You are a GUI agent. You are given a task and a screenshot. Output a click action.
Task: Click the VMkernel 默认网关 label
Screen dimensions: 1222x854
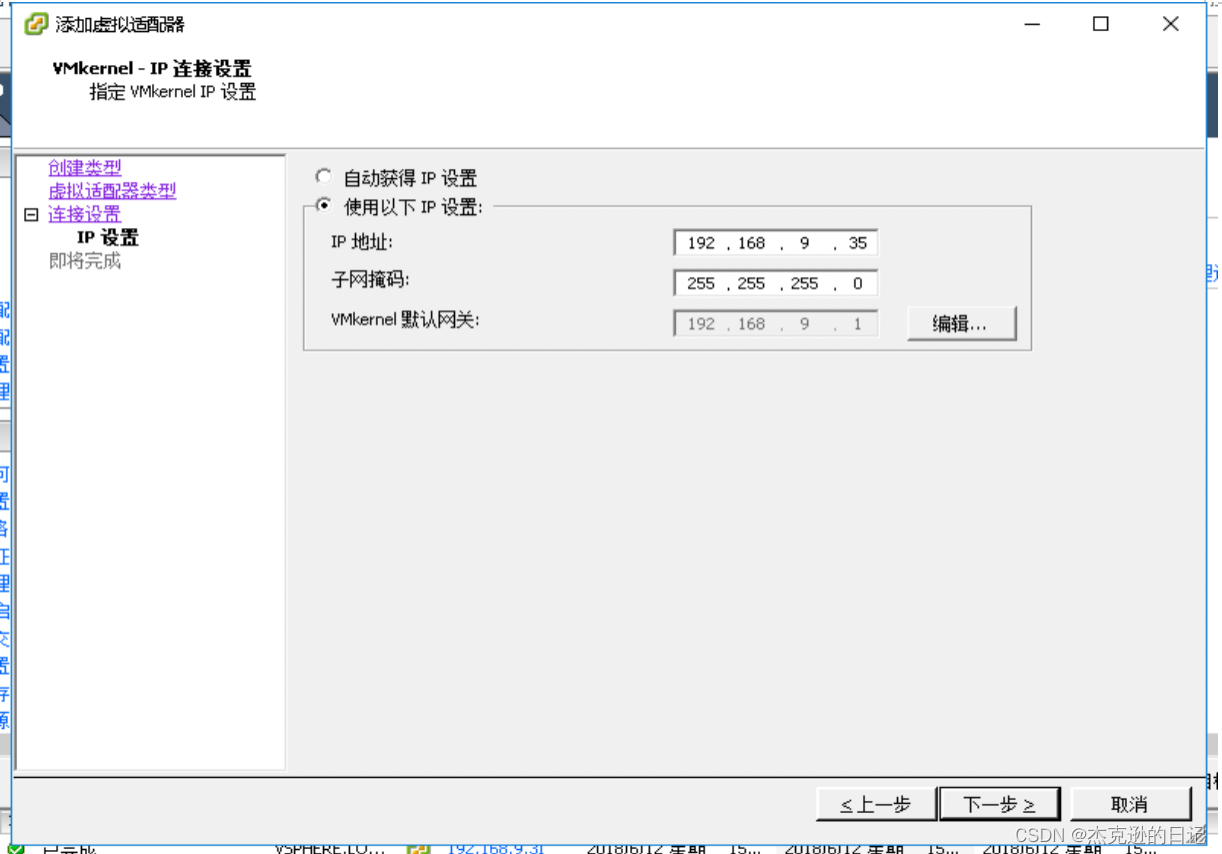tap(405, 321)
